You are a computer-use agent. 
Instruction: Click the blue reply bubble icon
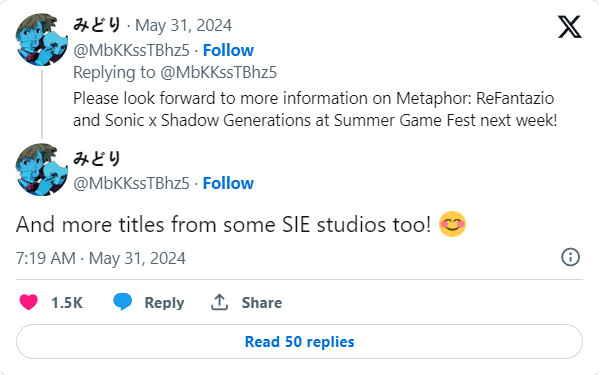pos(122,302)
